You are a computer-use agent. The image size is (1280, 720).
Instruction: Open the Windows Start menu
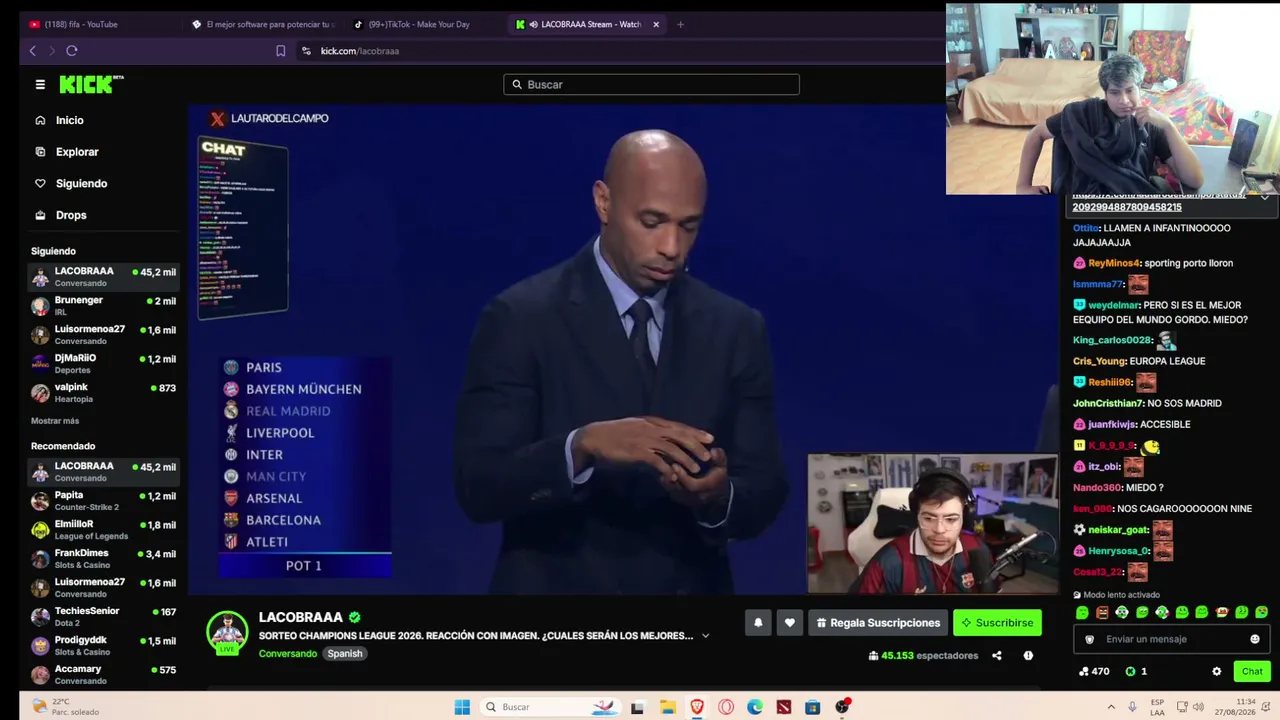coord(462,707)
